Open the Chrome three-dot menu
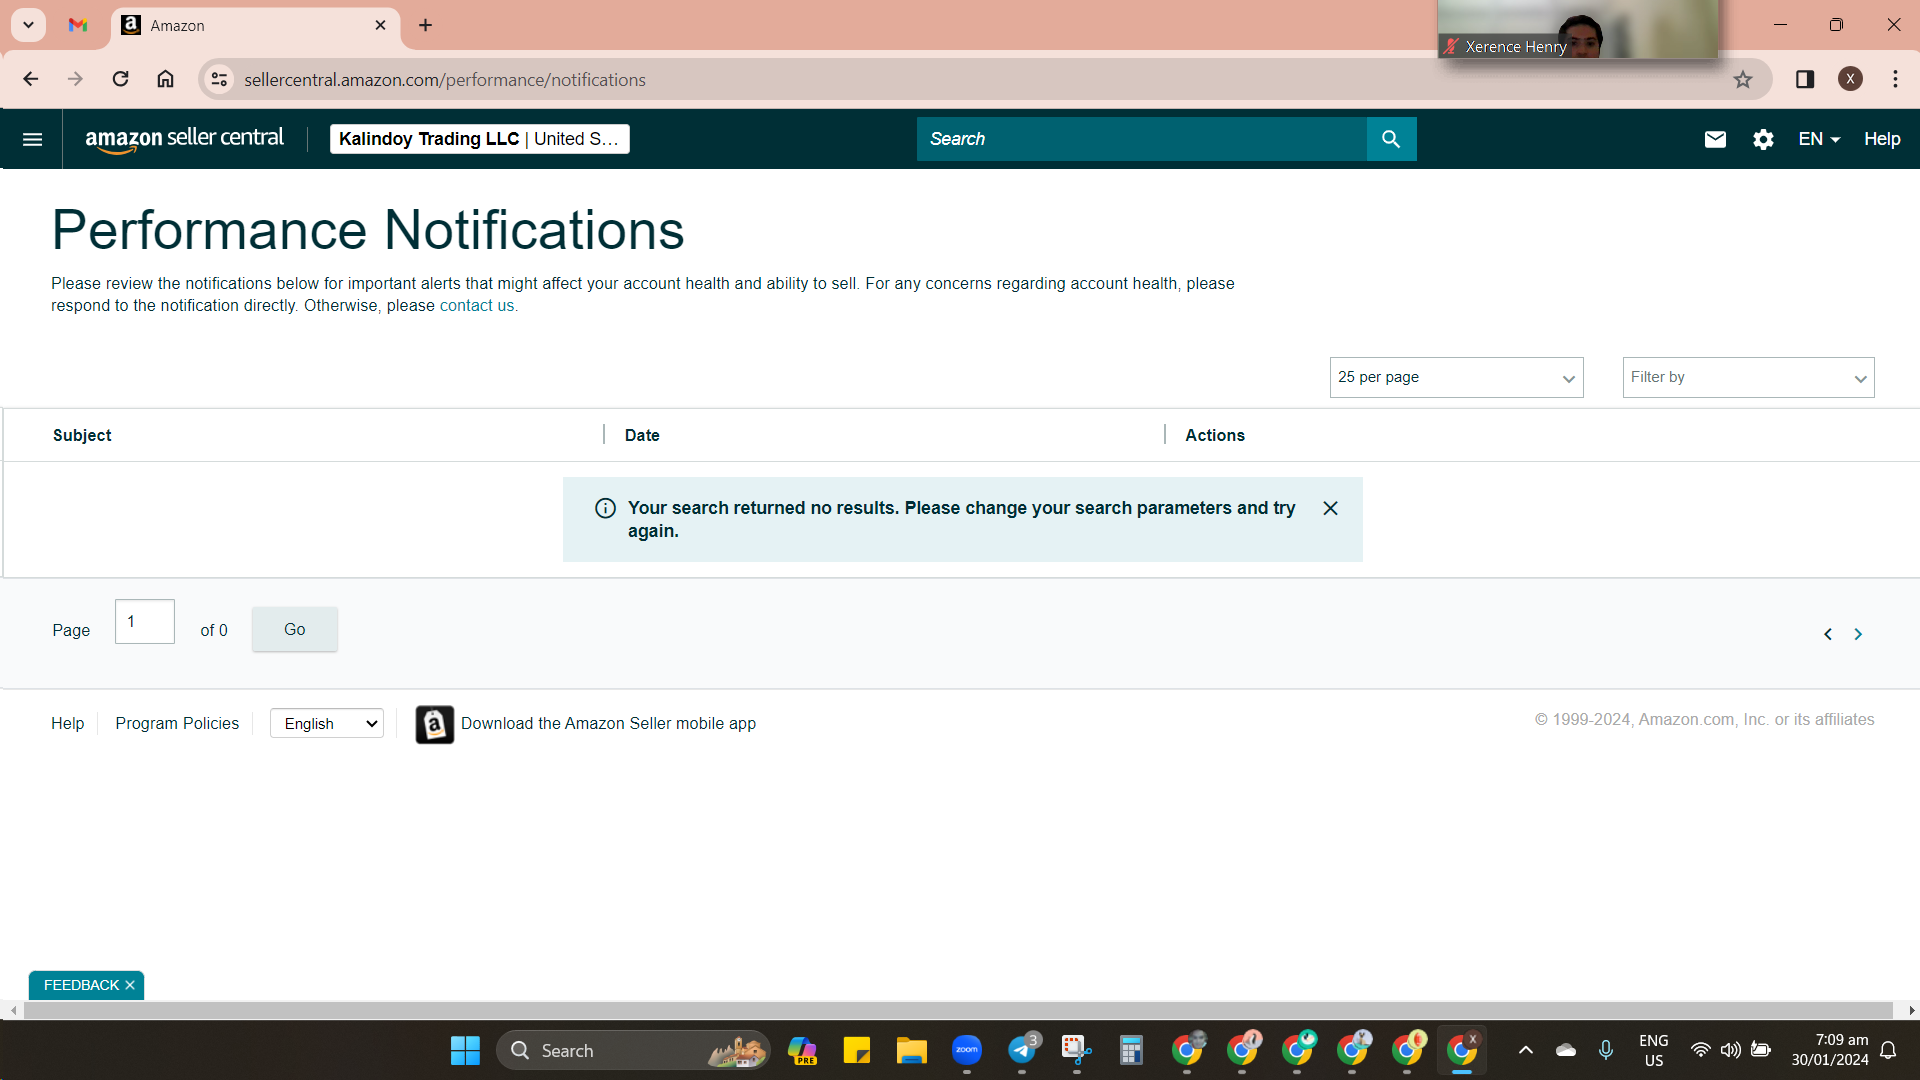The height and width of the screenshot is (1080, 1920). [1895, 79]
